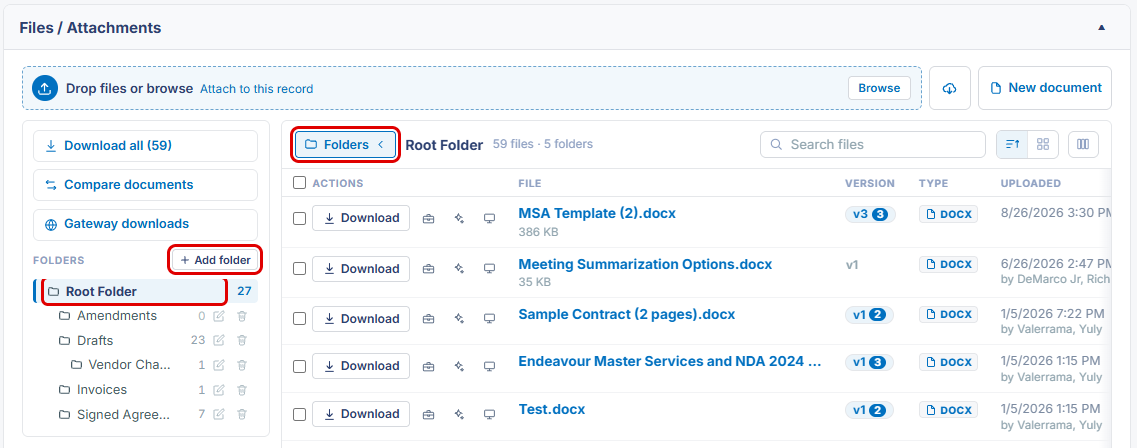
Task: Click the cloud download icon next to Browse
Action: coord(949,88)
